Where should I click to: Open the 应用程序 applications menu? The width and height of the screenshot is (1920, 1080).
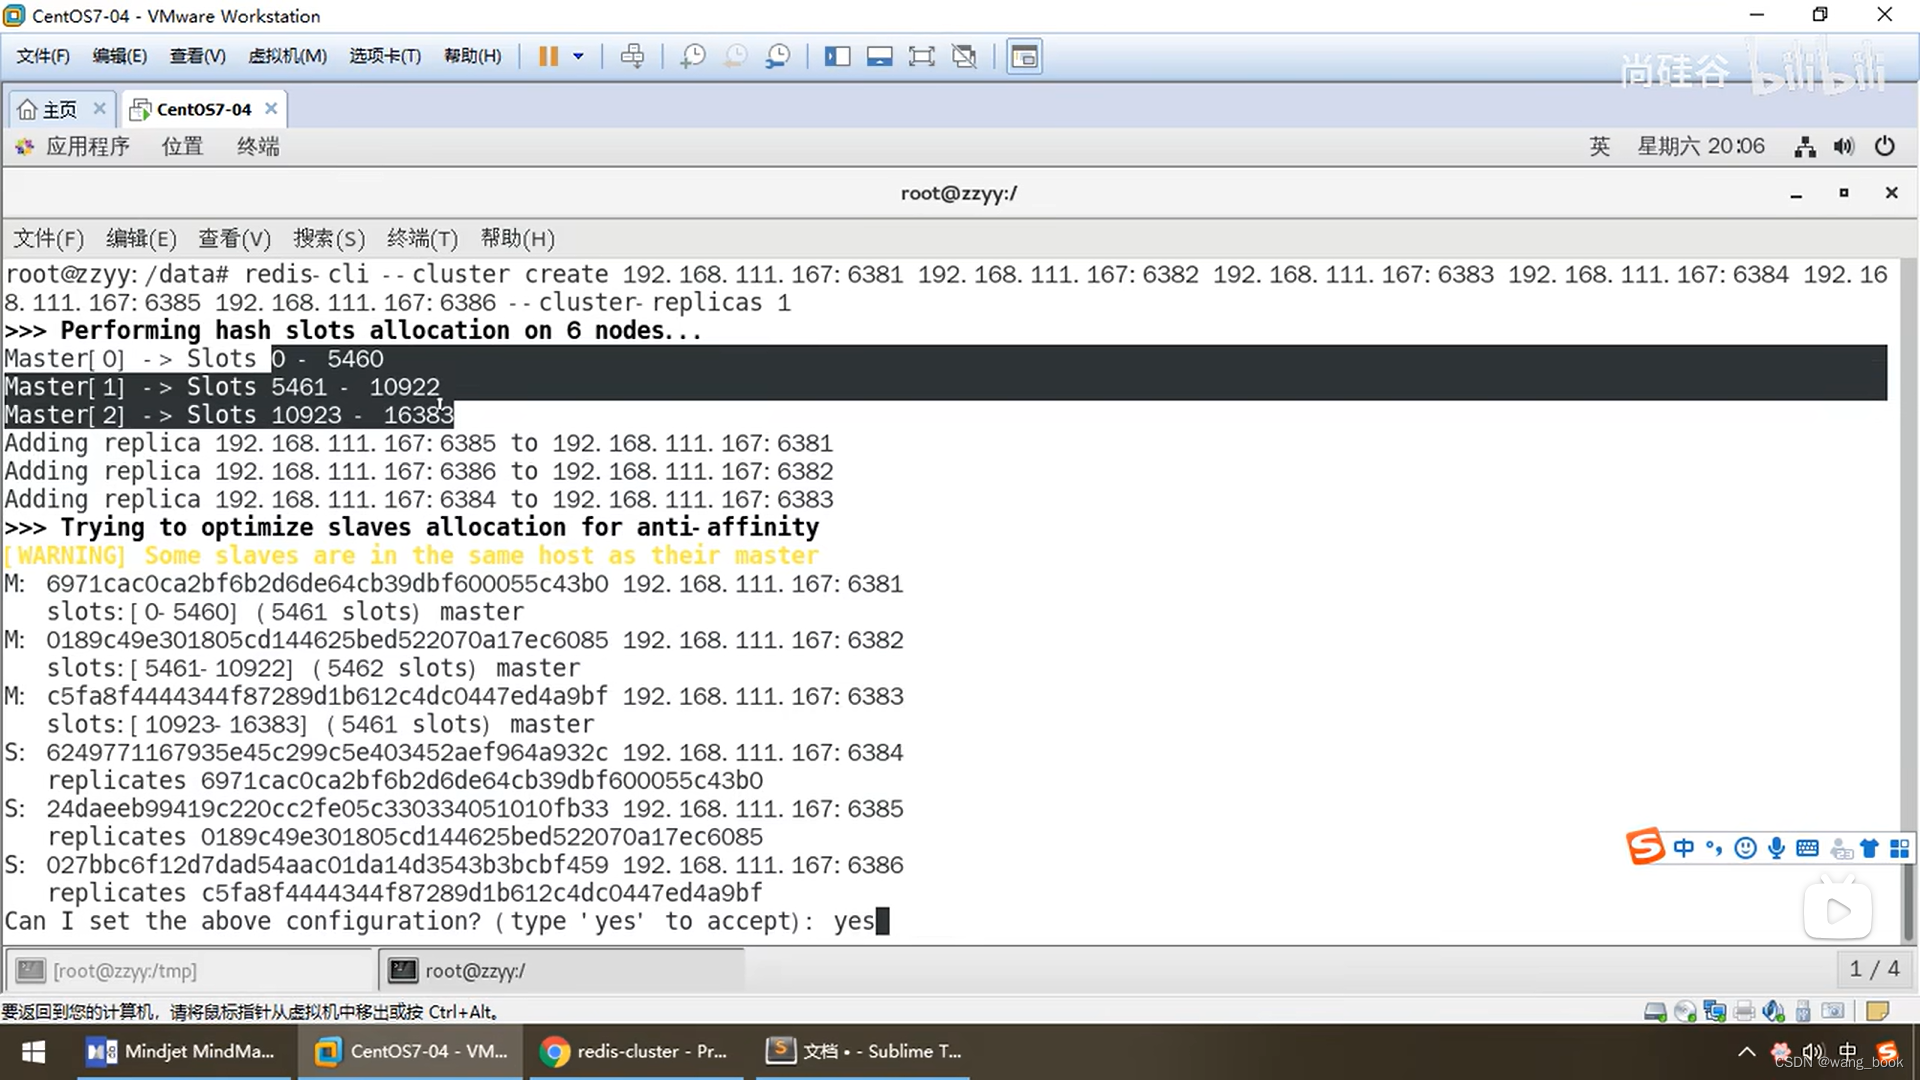87,146
